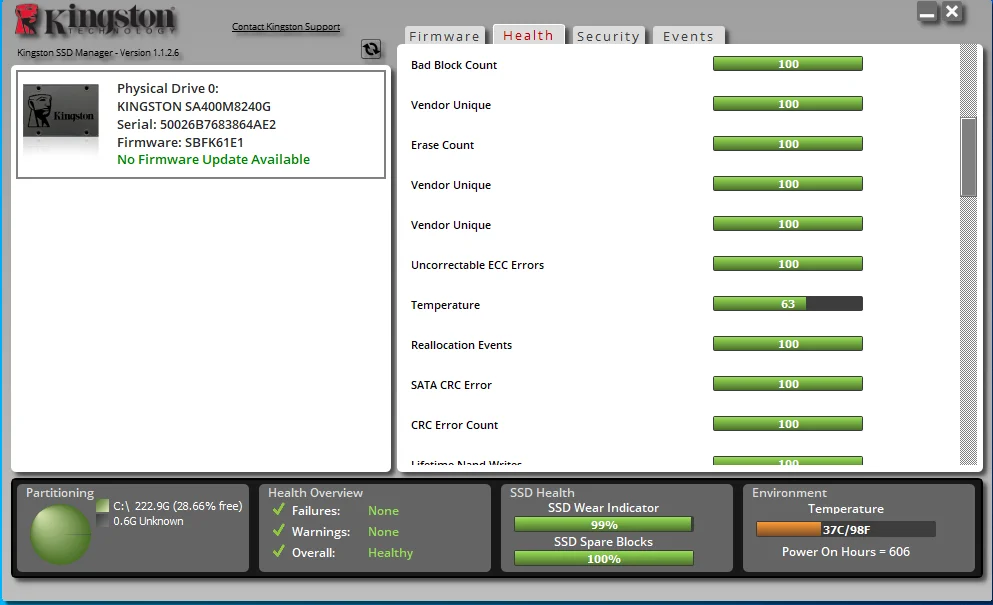Click the 37C/98F environment temperature bar
Viewport: 993px width, 605px height.
tap(845, 529)
